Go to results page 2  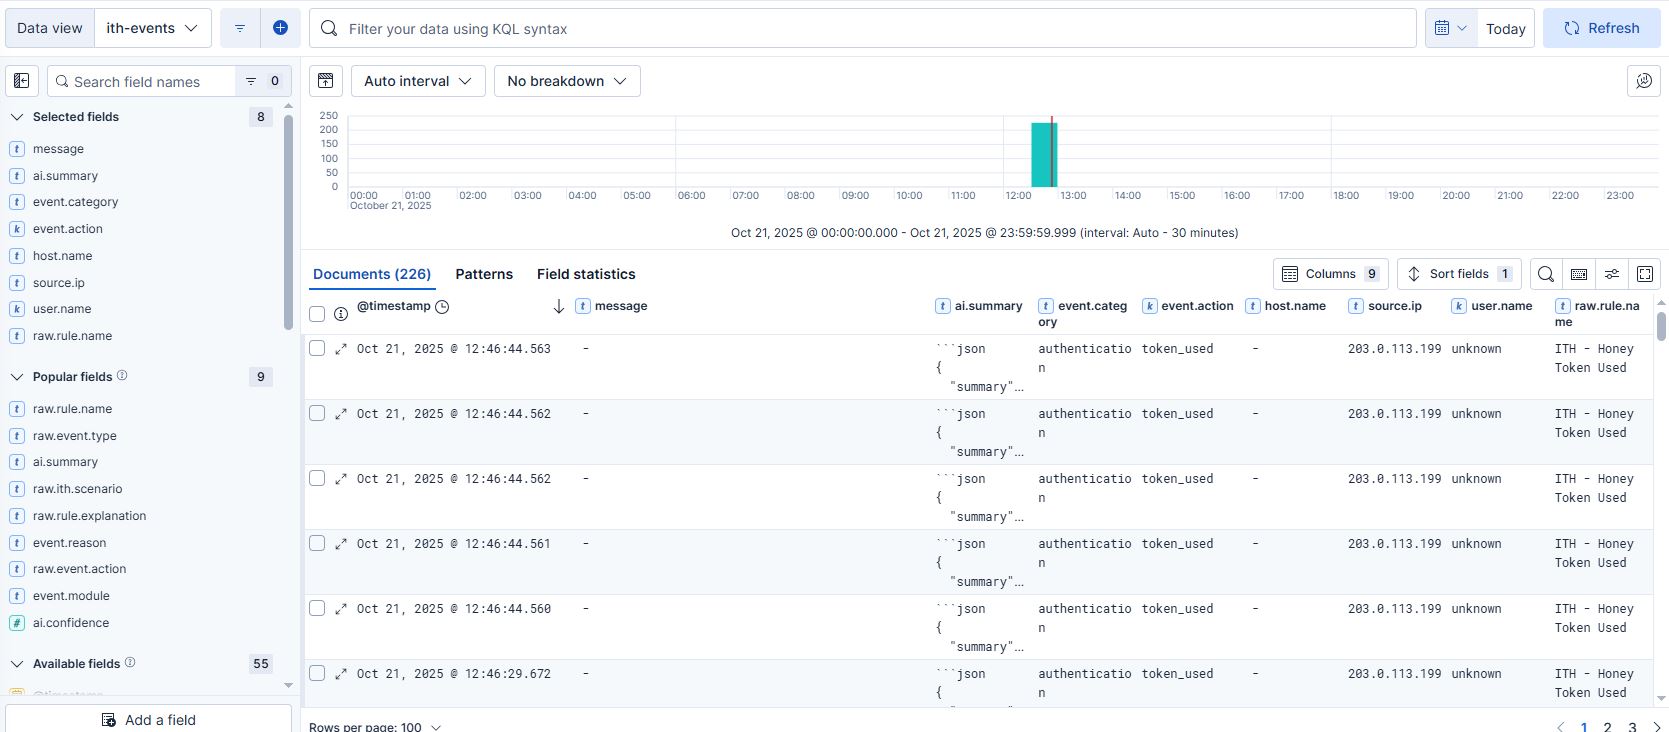point(1608,727)
